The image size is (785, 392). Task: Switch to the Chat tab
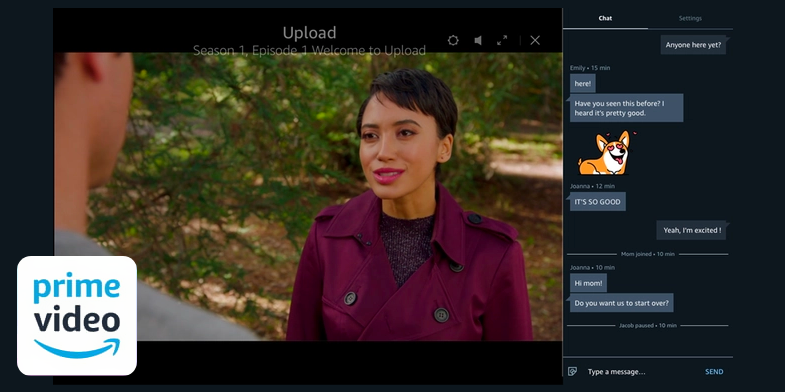605,19
